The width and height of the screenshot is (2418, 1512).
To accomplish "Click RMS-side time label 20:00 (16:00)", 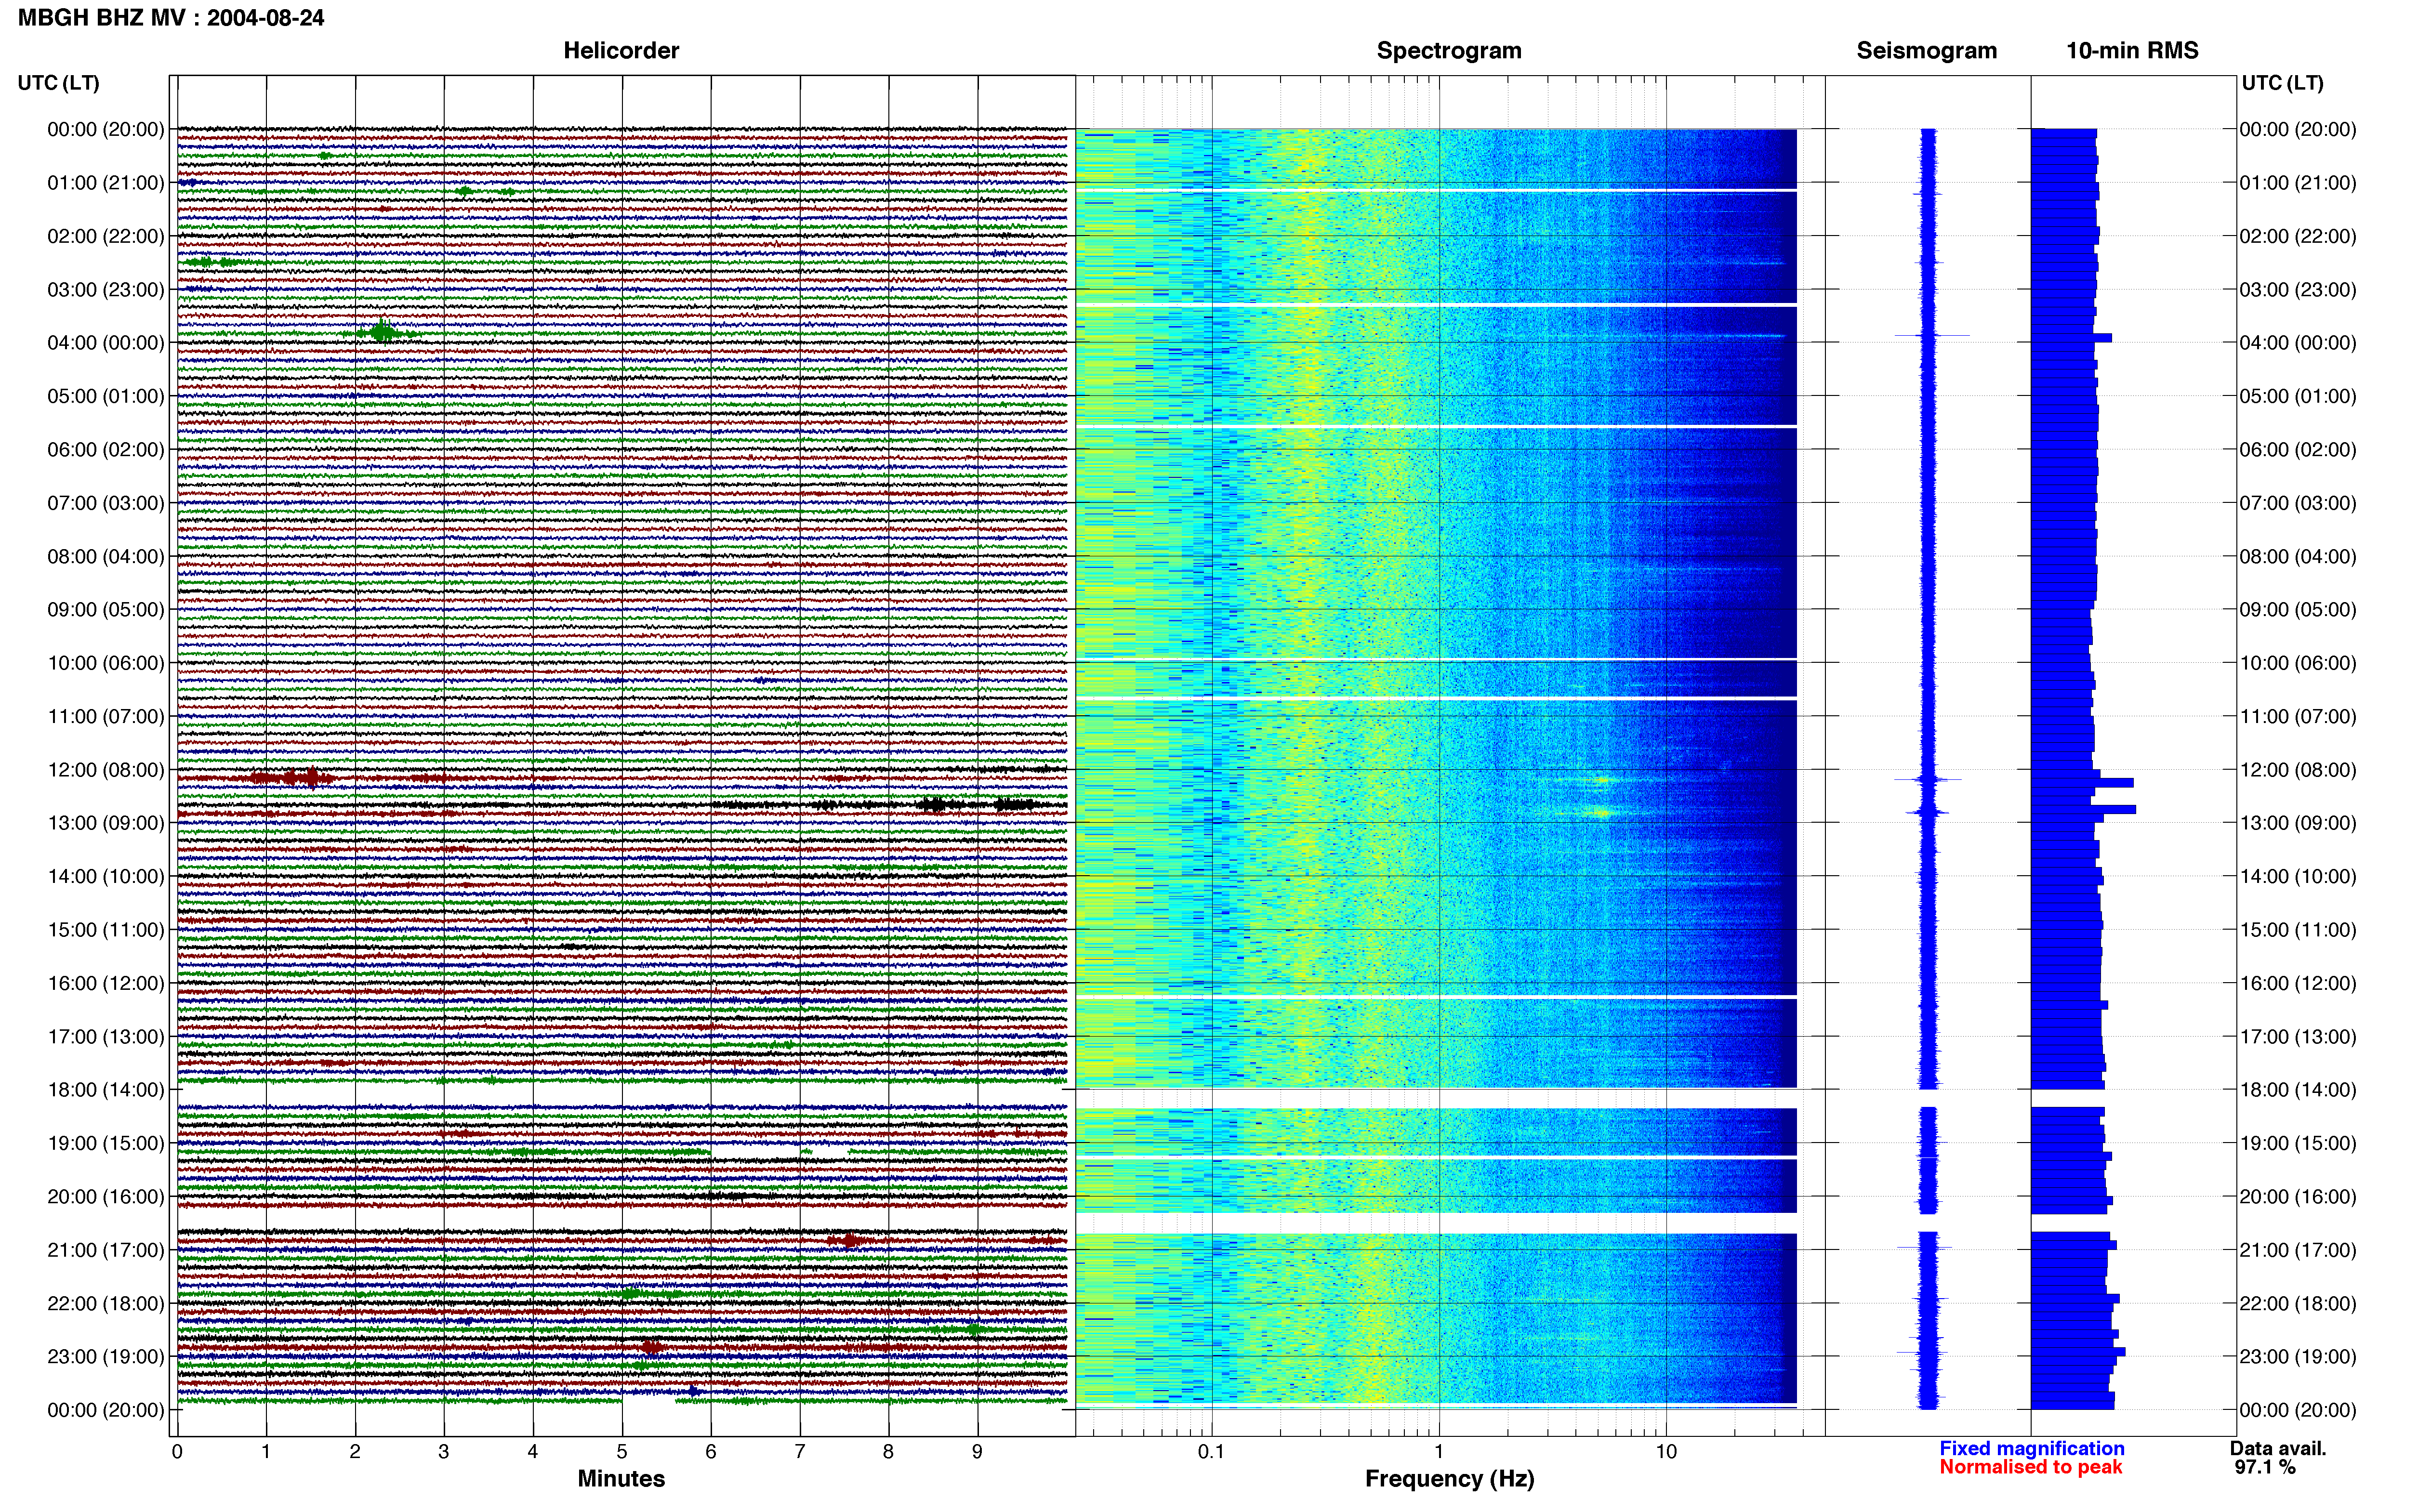I will (x=2298, y=1197).
